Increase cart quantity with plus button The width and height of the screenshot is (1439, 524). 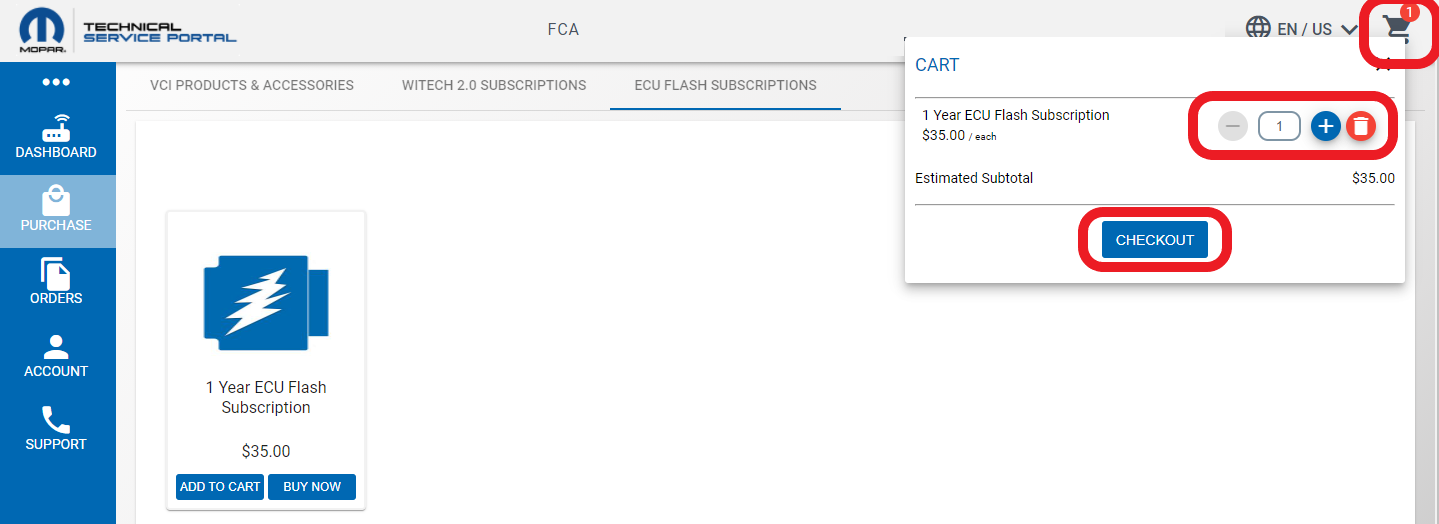point(1325,126)
